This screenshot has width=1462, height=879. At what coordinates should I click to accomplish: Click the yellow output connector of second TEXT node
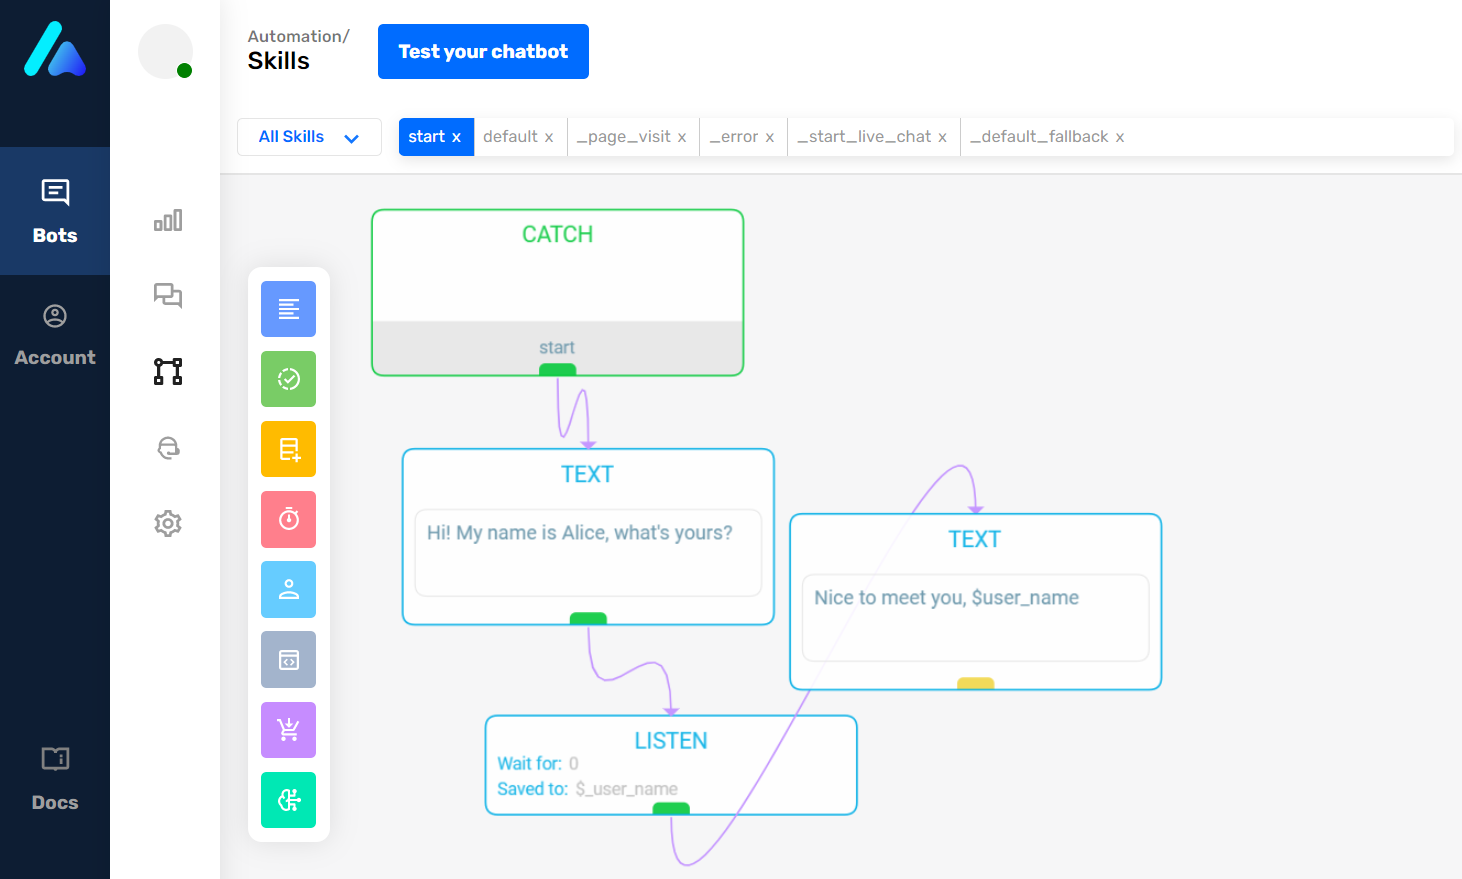(976, 684)
